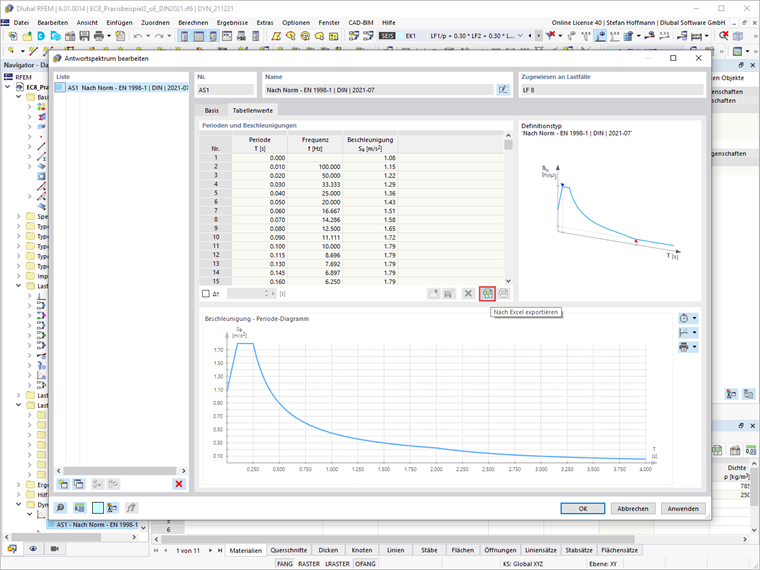Viewport: 760px width, 570px height.
Task: Toggle the RASTER option in the status bar
Action: click(x=309, y=564)
